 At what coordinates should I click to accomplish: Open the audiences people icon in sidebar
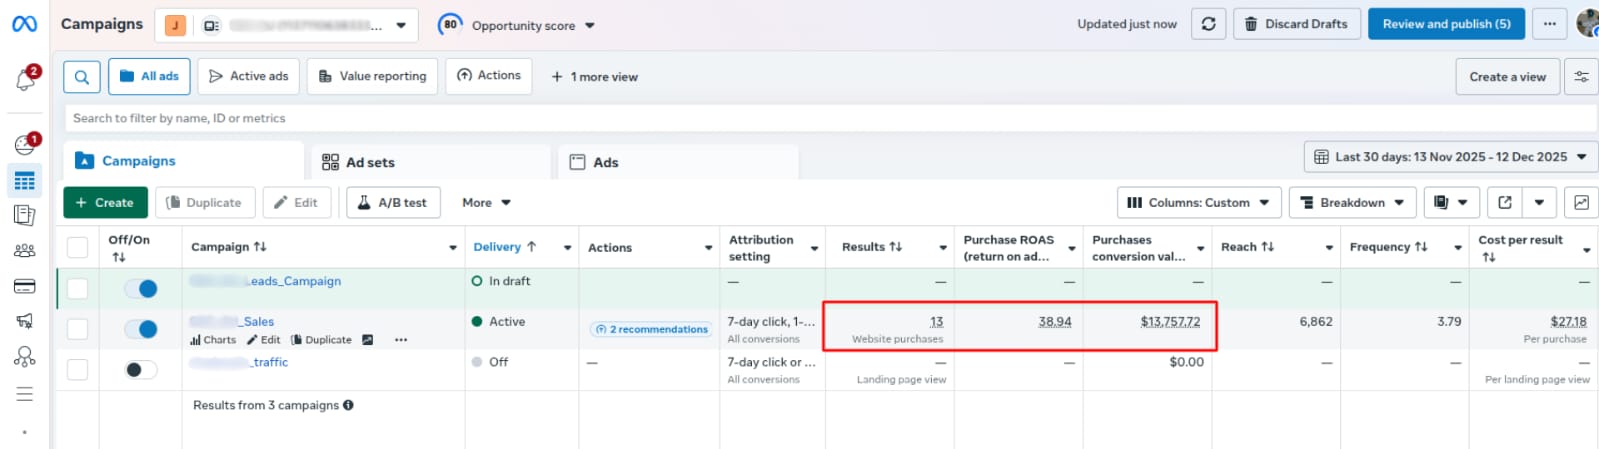pyautogui.click(x=25, y=251)
